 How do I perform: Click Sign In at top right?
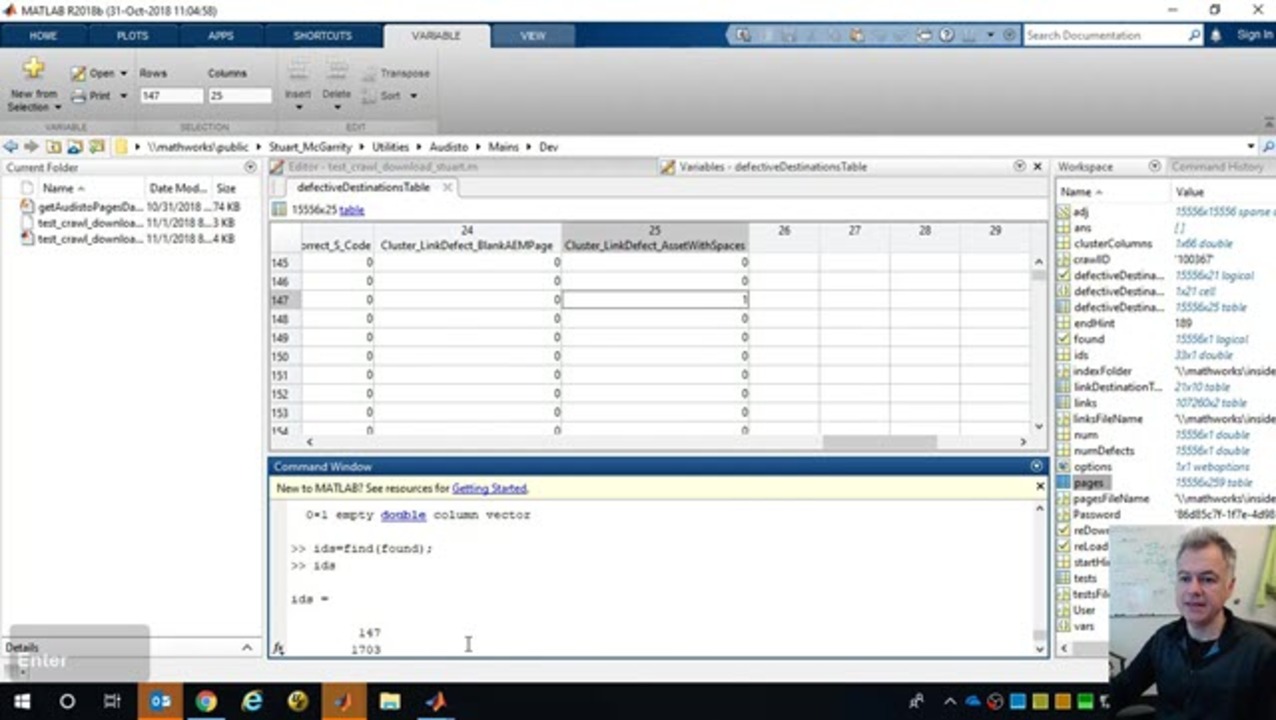pyautogui.click(x=1254, y=35)
